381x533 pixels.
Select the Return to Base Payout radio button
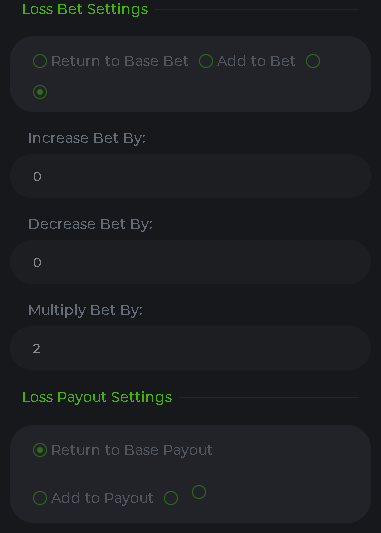pyautogui.click(x=40, y=450)
